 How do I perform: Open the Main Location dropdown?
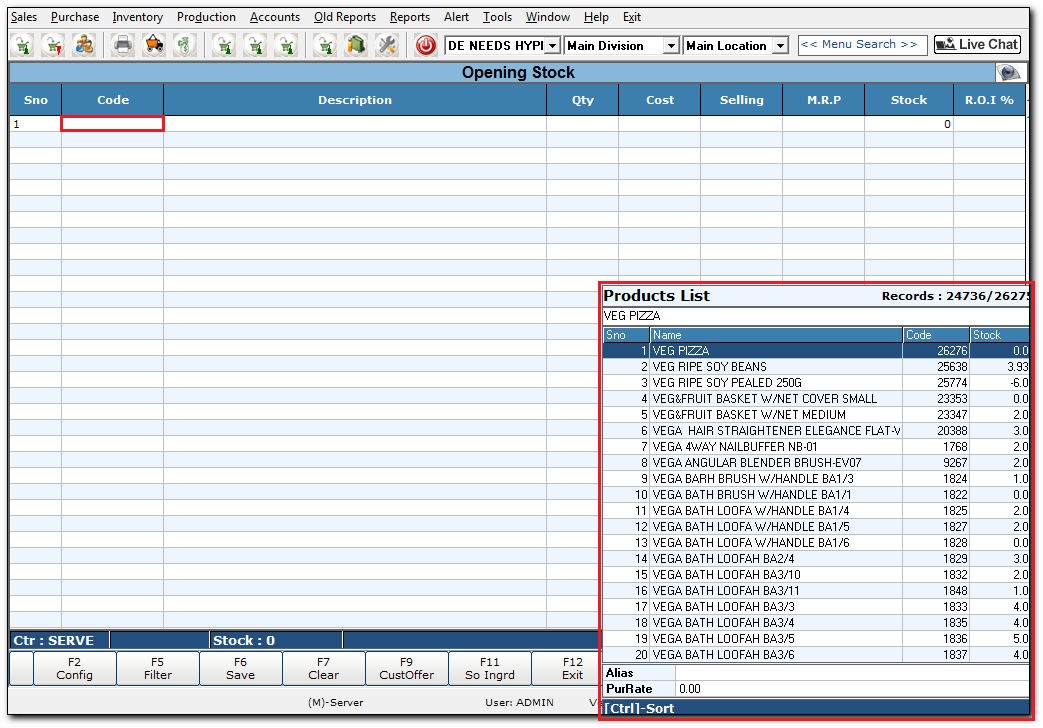[780, 46]
